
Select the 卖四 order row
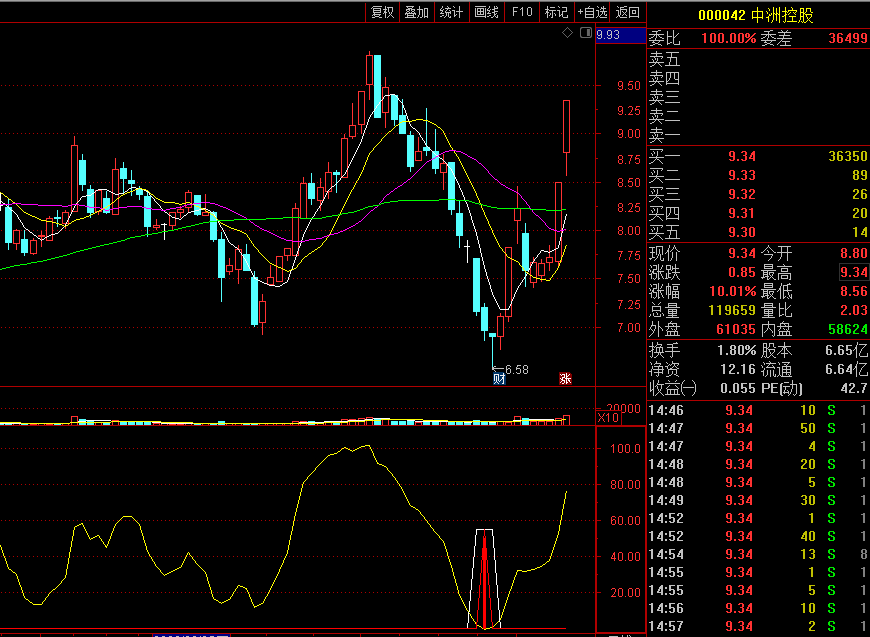tap(758, 78)
